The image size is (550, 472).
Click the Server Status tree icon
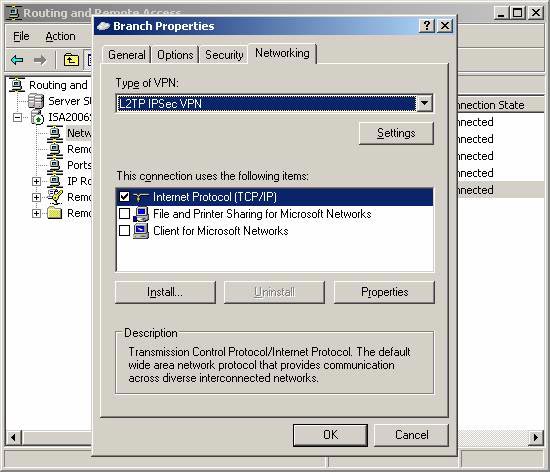[36, 101]
